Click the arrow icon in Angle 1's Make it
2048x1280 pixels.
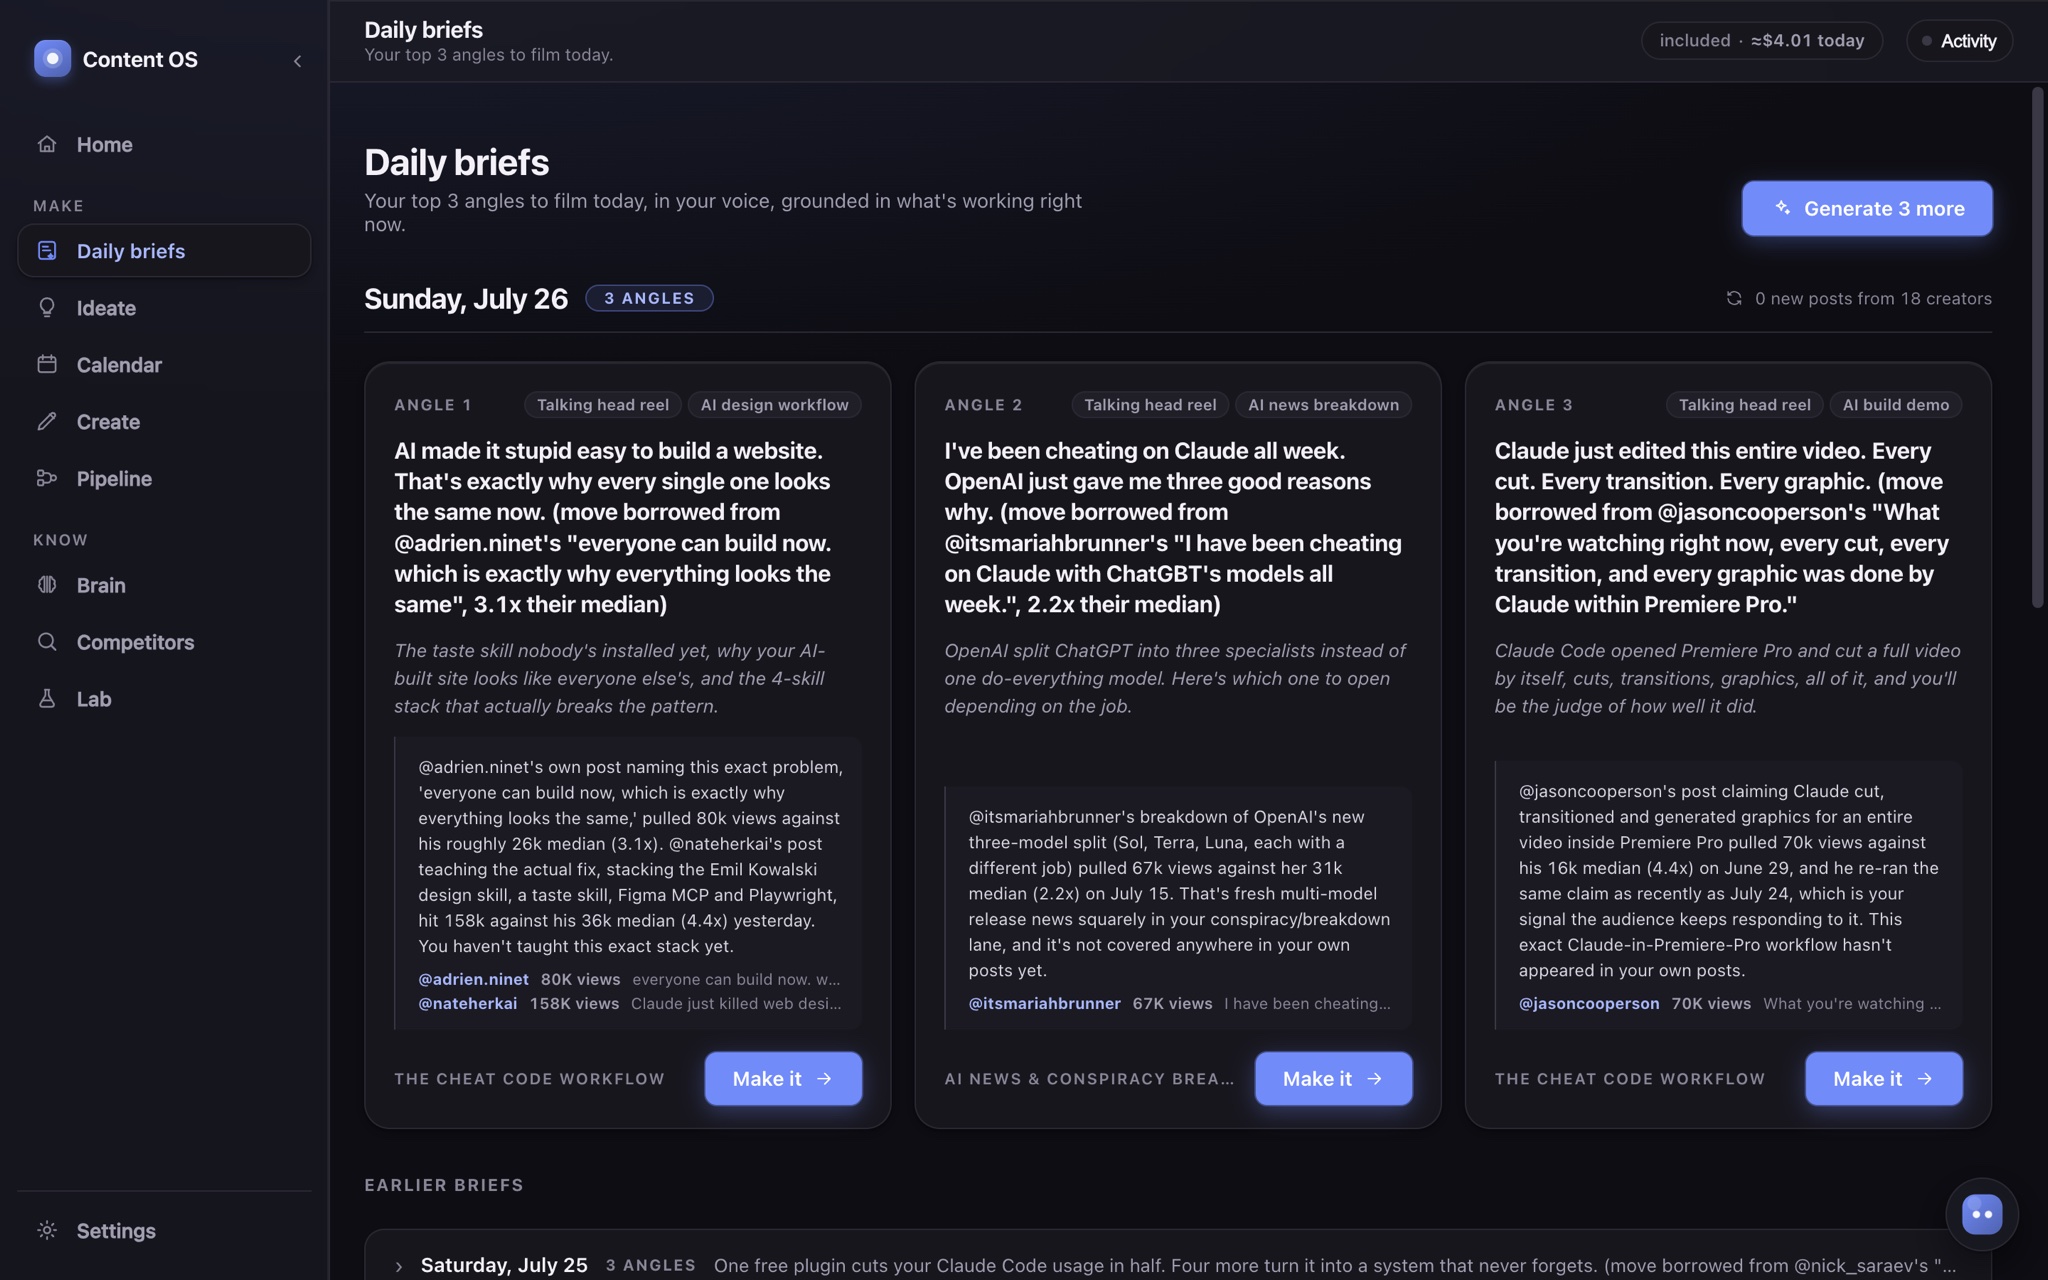(x=825, y=1079)
